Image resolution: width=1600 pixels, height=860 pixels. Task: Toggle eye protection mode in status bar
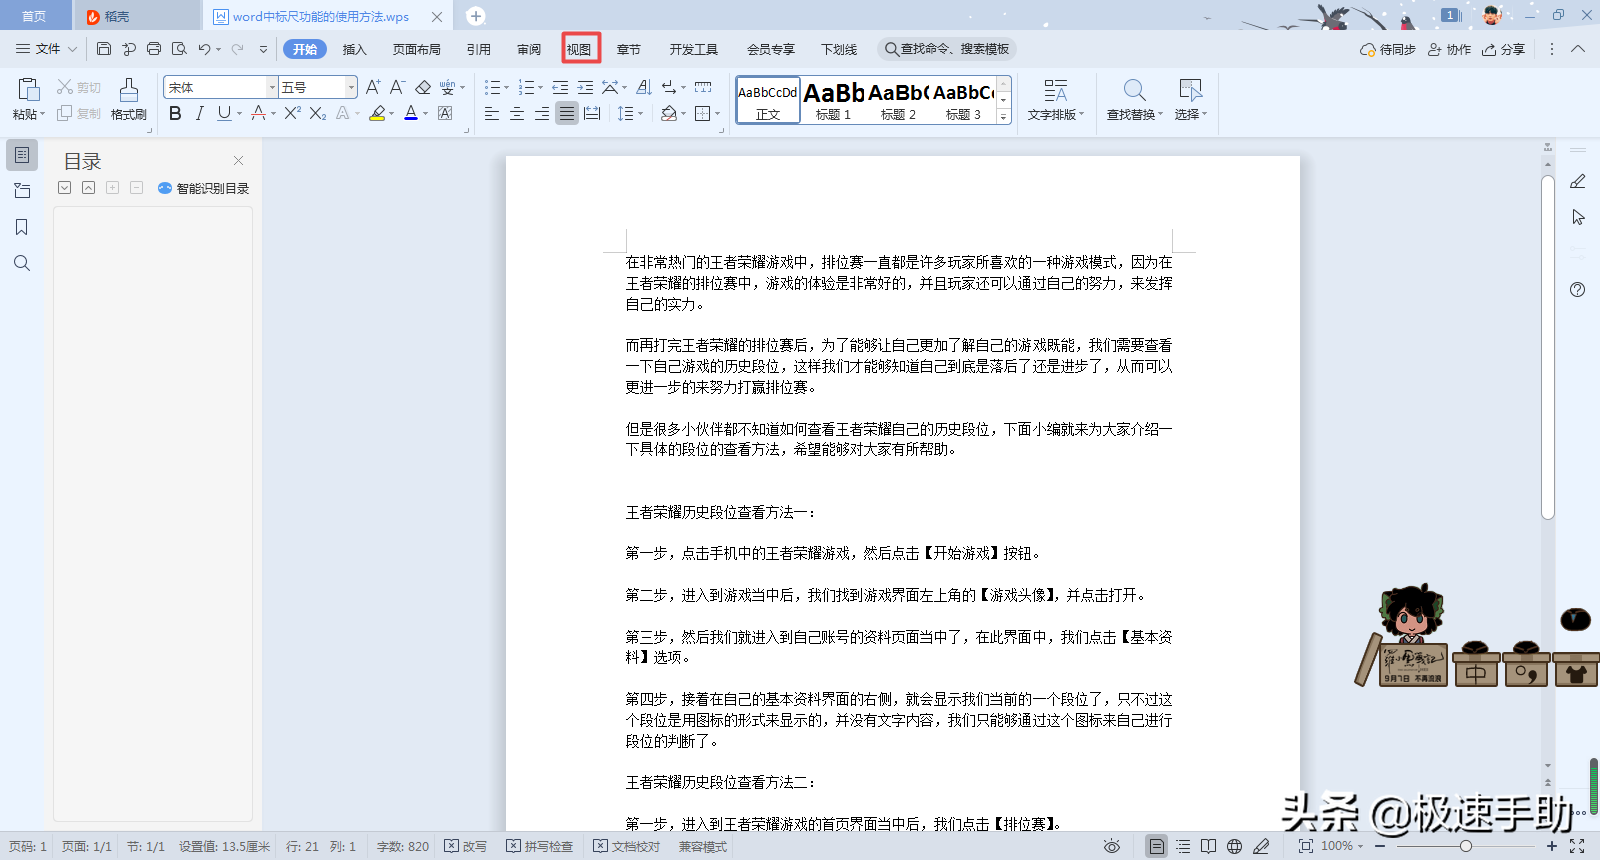pyautogui.click(x=1112, y=847)
